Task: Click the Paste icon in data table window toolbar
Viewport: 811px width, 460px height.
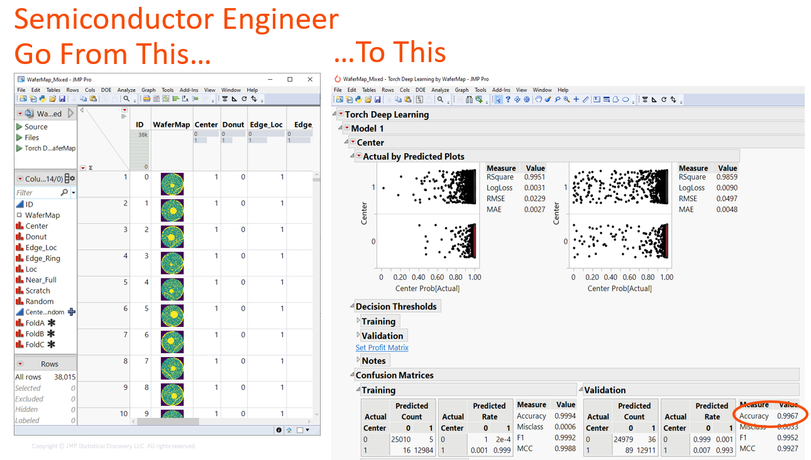Action: [93, 98]
